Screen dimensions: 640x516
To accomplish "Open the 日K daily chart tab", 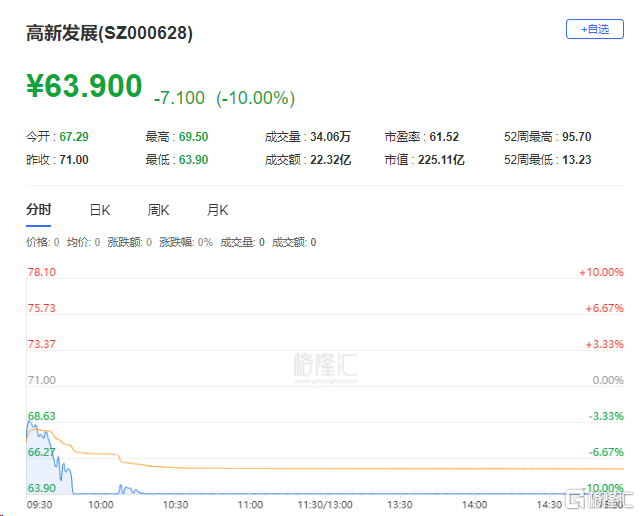I will [100, 210].
